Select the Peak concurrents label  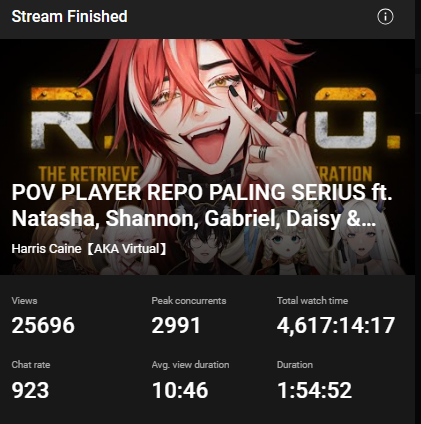pos(189,301)
